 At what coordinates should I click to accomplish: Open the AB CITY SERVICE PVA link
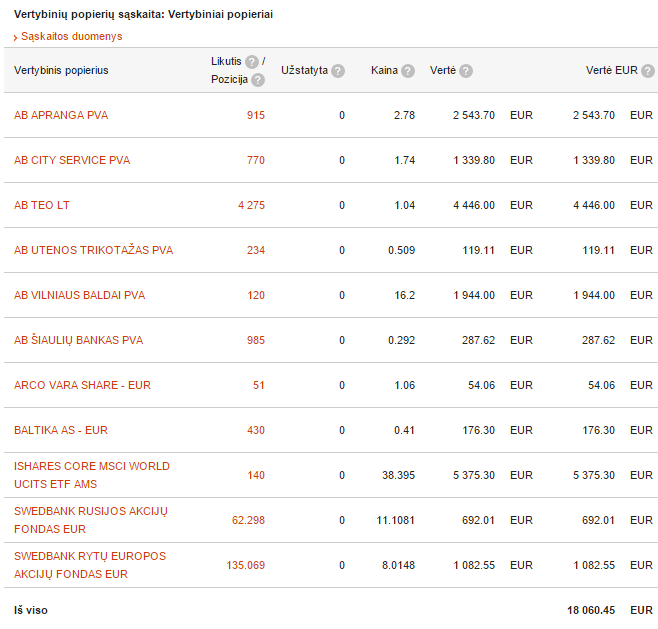point(72,160)
